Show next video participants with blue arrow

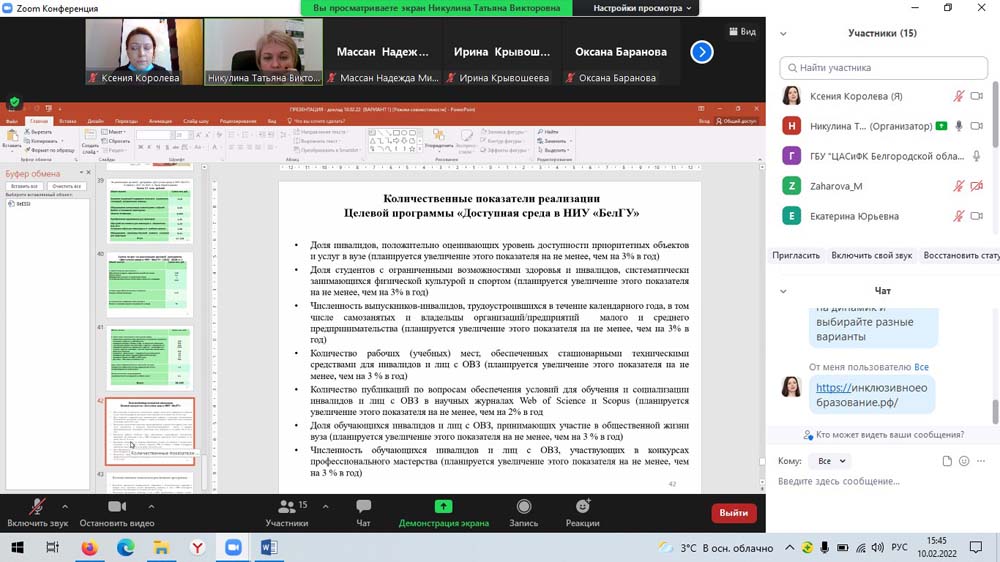click(702, 52)
